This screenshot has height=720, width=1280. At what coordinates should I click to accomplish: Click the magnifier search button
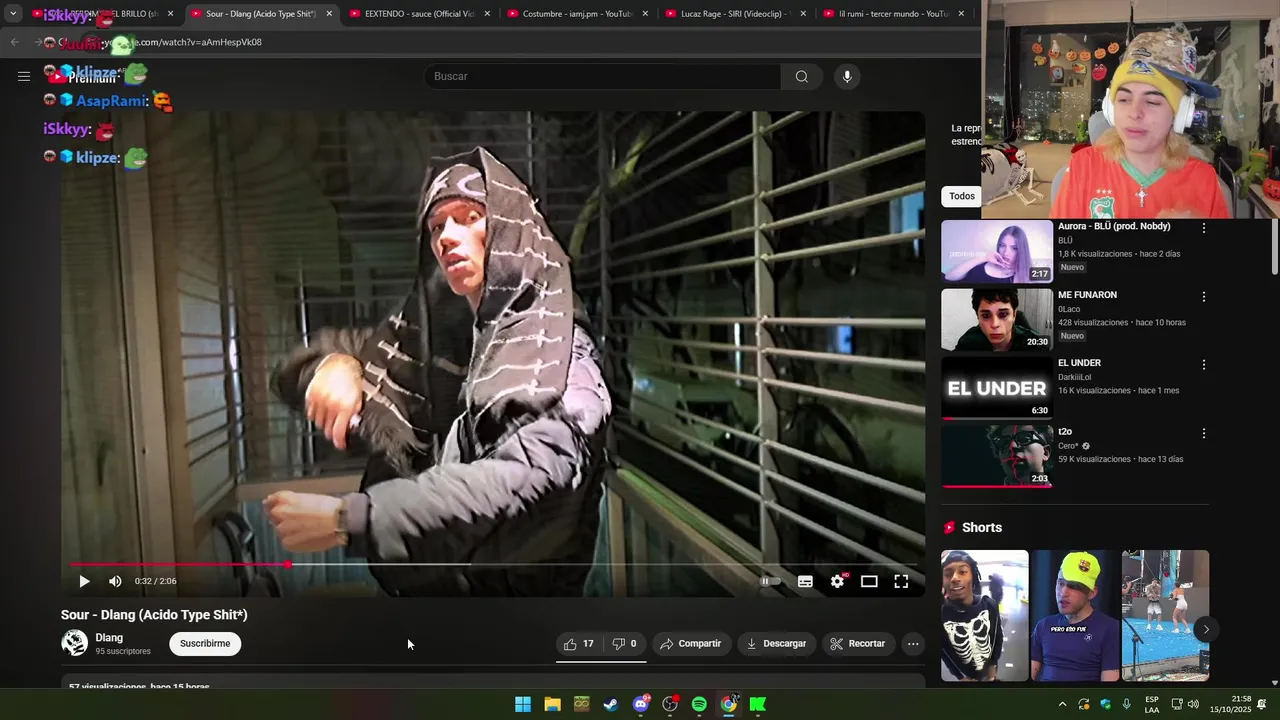pyautogui.click(x=802, y=76)
